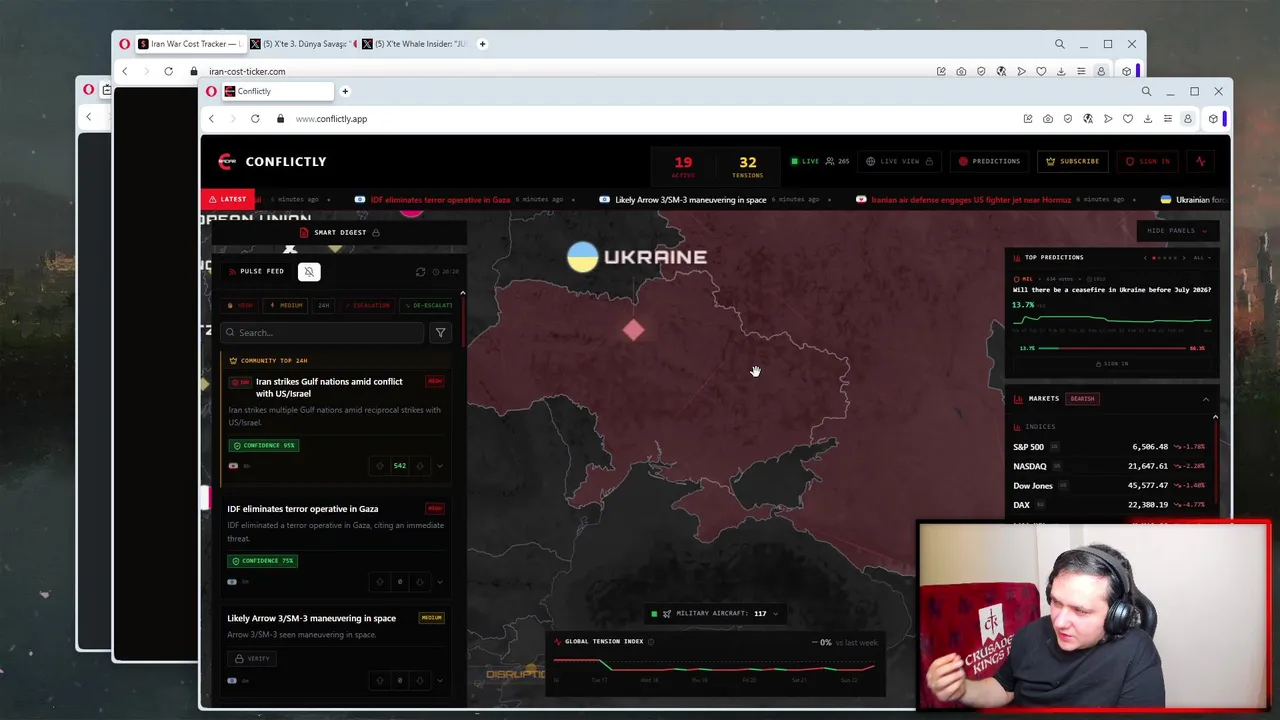Click the www.conflictly.app address bar
Image resolution: width=1280 pixels, height=720 pixels.
click(x=331, y=119)
